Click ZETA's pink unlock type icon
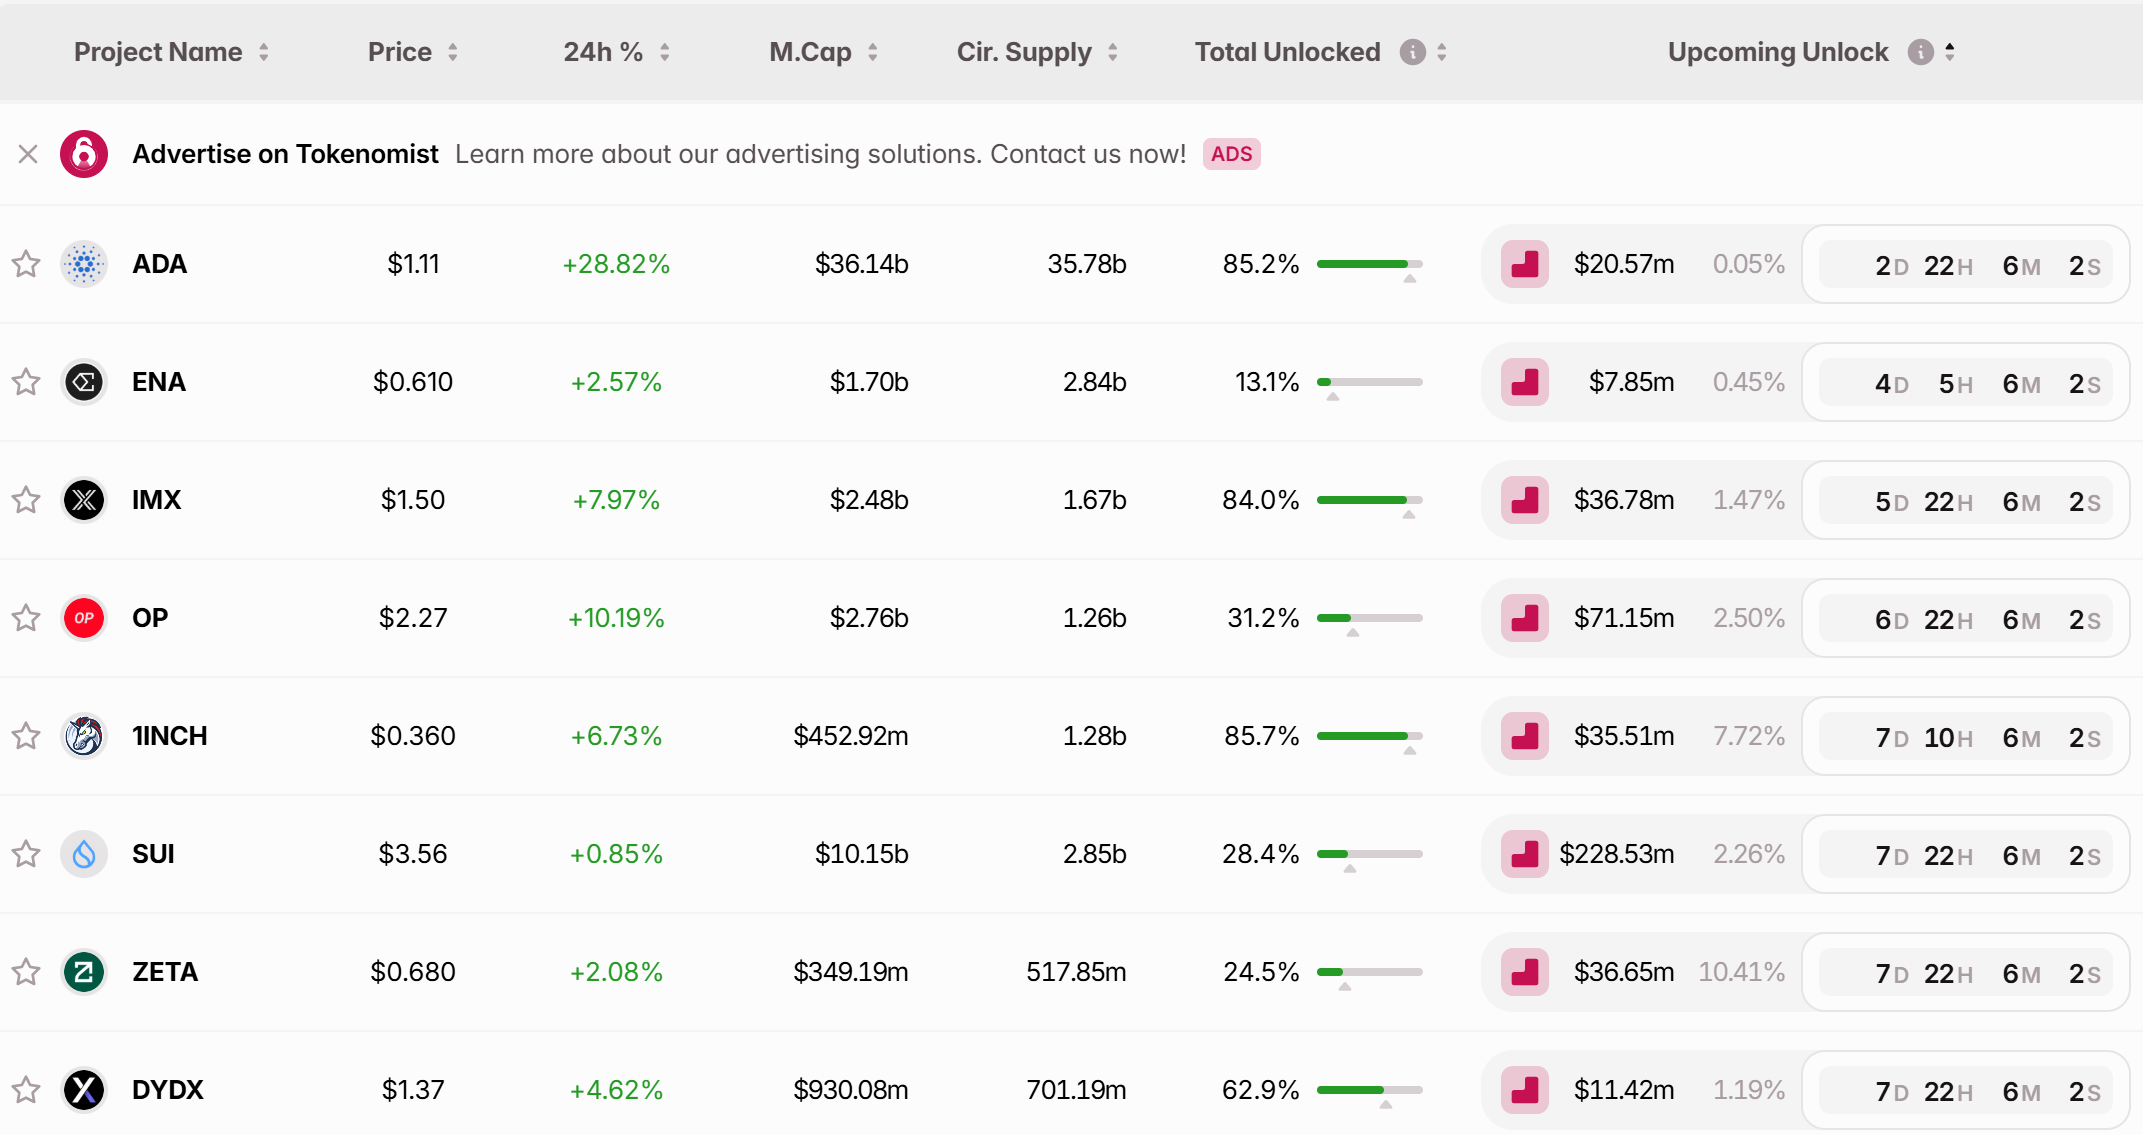This screenshot has height=1135, width=2143. (1525, 972)
